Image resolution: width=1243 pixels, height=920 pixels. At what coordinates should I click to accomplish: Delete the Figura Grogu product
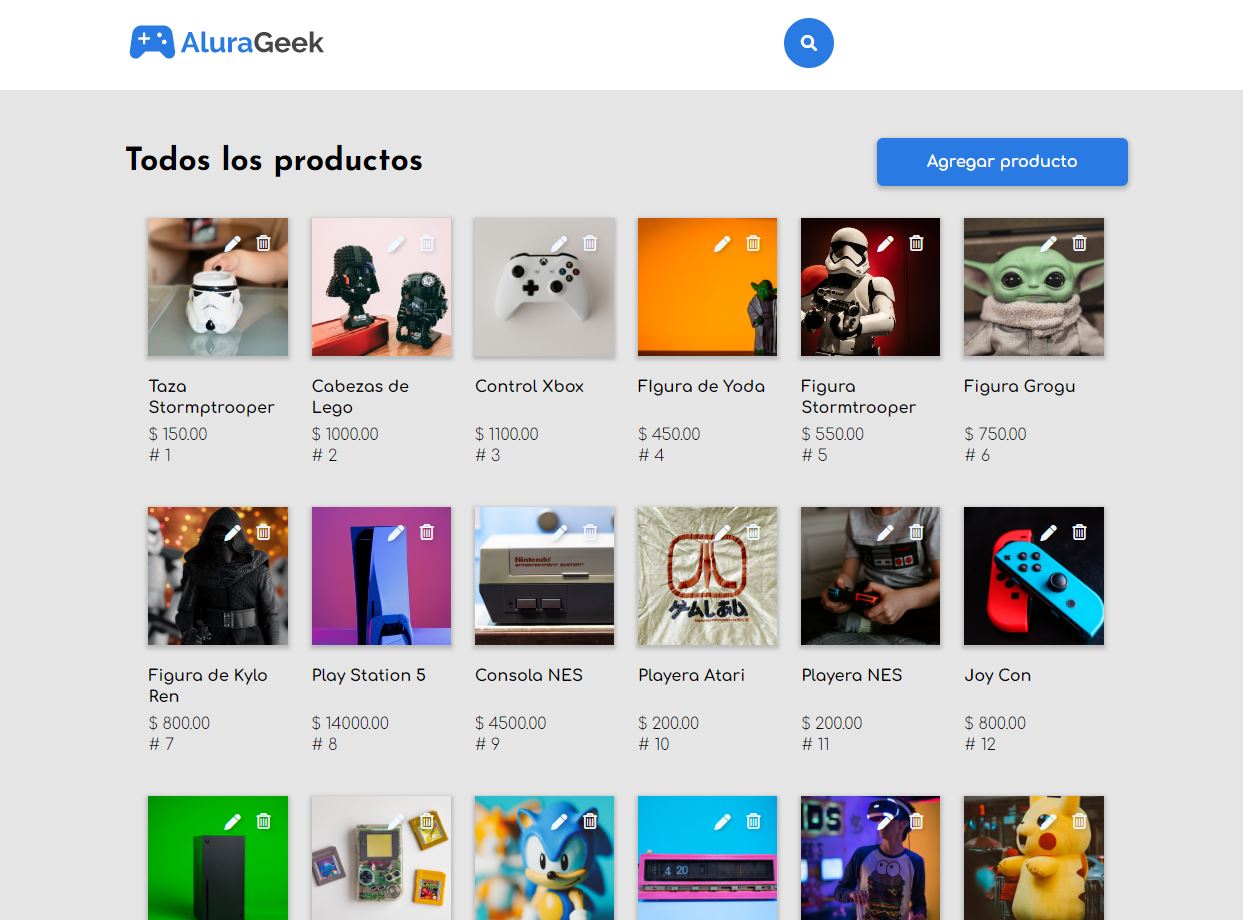(1079, 242)
